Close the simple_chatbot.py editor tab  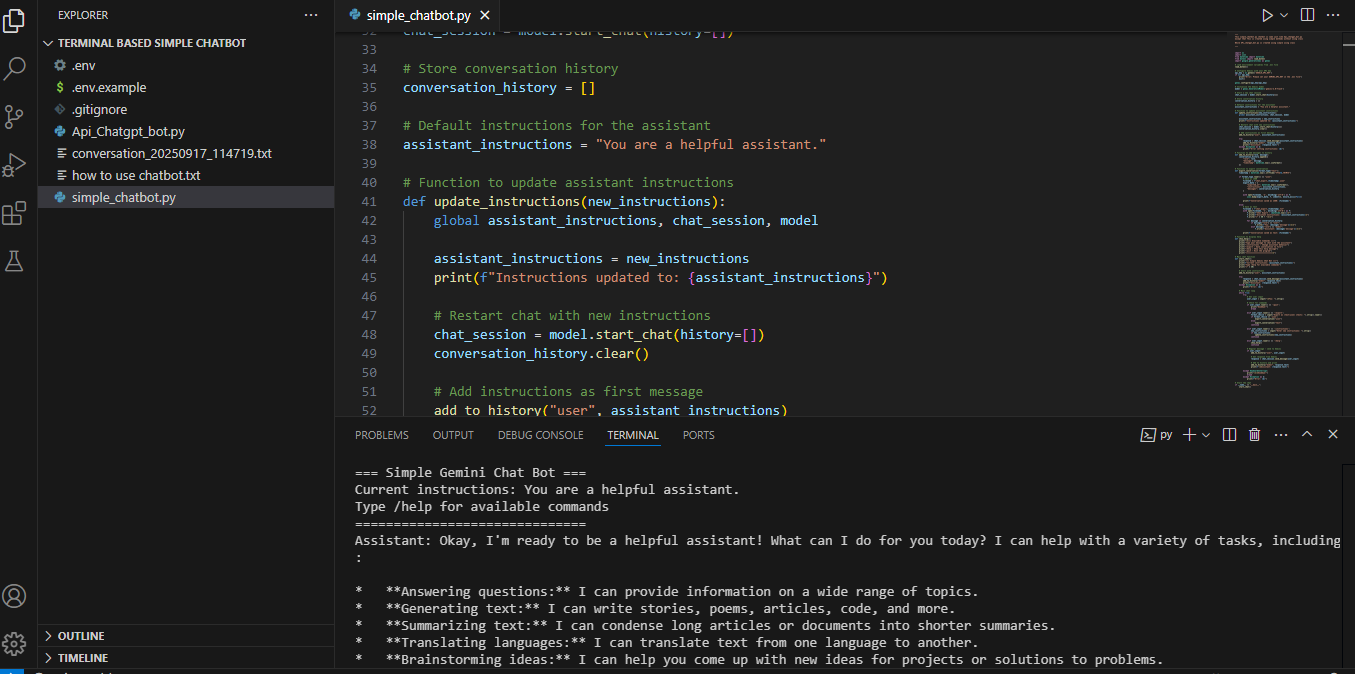coord(485,16)
